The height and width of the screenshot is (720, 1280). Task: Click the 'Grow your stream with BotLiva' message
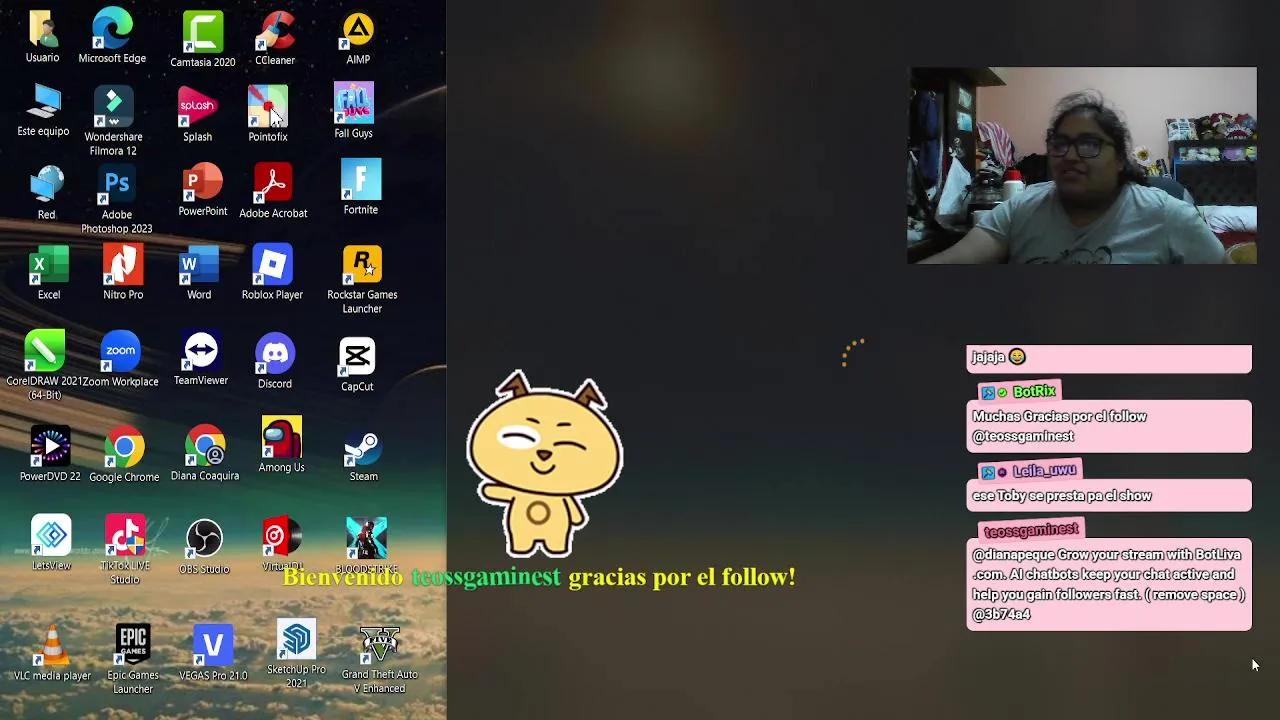[x=1109, y=585]
